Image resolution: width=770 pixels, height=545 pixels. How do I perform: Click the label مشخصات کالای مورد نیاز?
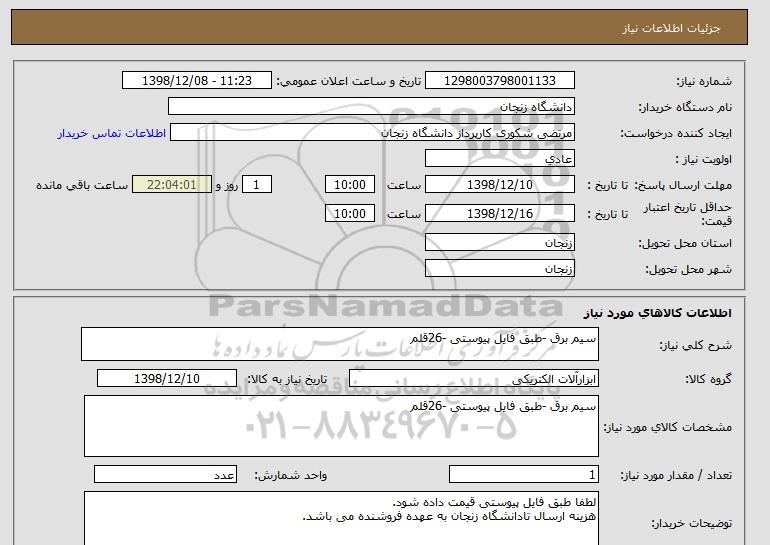[x=668, y=427]
